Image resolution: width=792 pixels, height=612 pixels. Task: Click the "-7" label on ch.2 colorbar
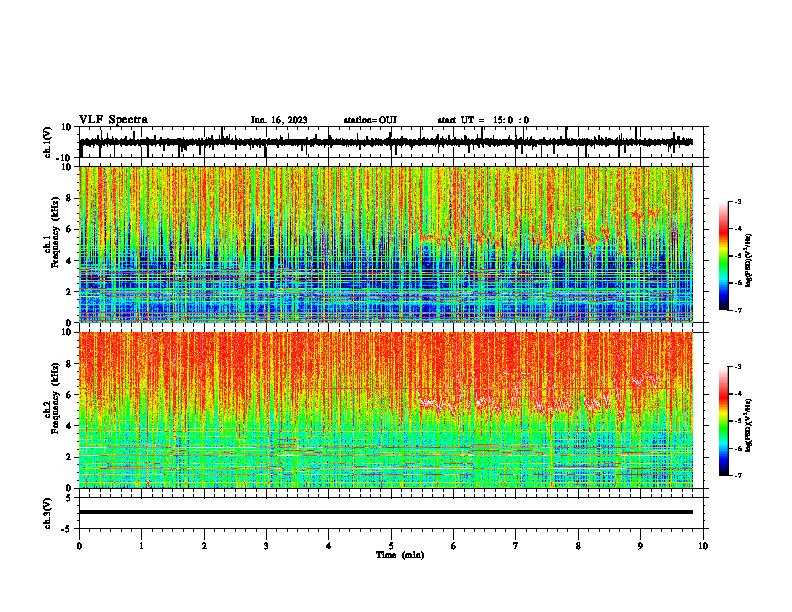738,475
